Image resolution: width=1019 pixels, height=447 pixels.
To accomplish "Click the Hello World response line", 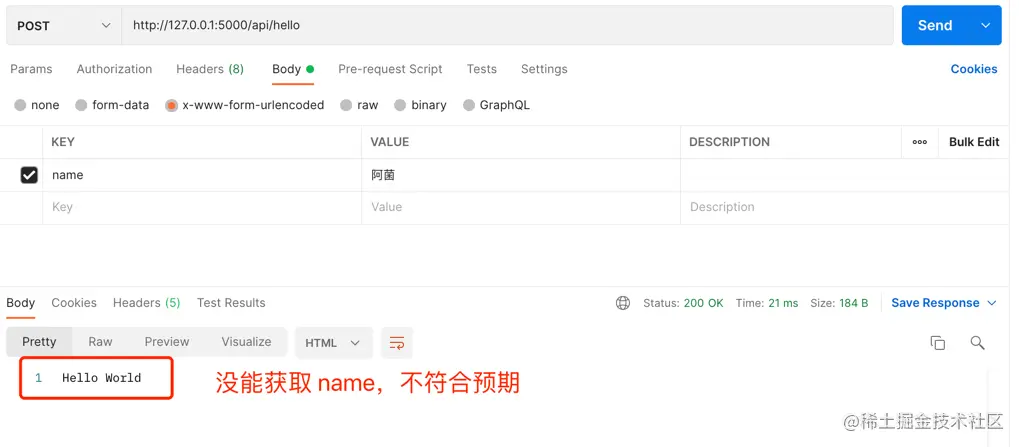I will (x=101, y=377).
